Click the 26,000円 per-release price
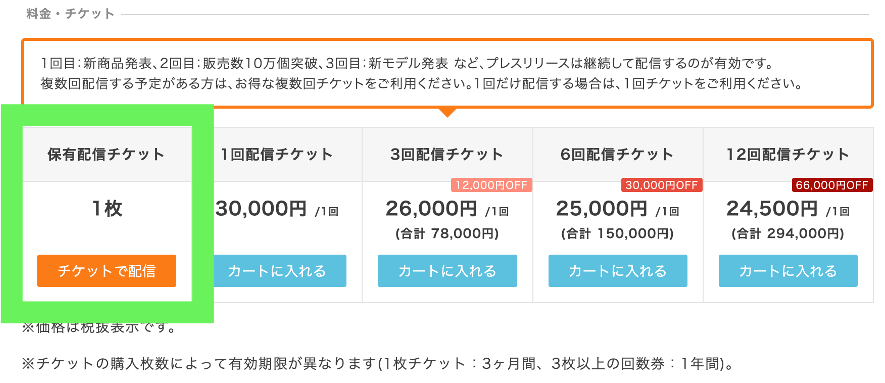The image size is (885, 383). click(x=431, y=209)
